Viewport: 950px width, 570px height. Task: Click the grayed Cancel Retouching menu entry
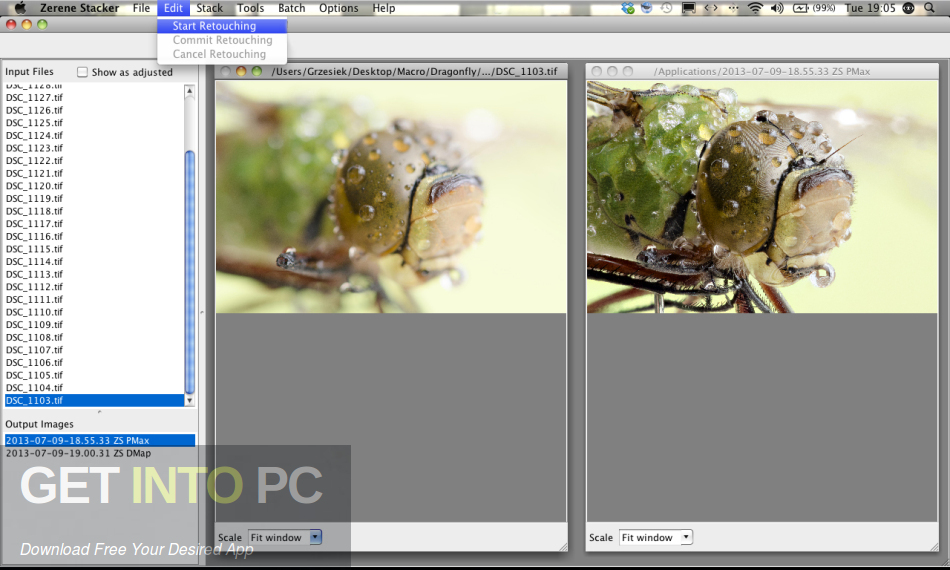222,54
